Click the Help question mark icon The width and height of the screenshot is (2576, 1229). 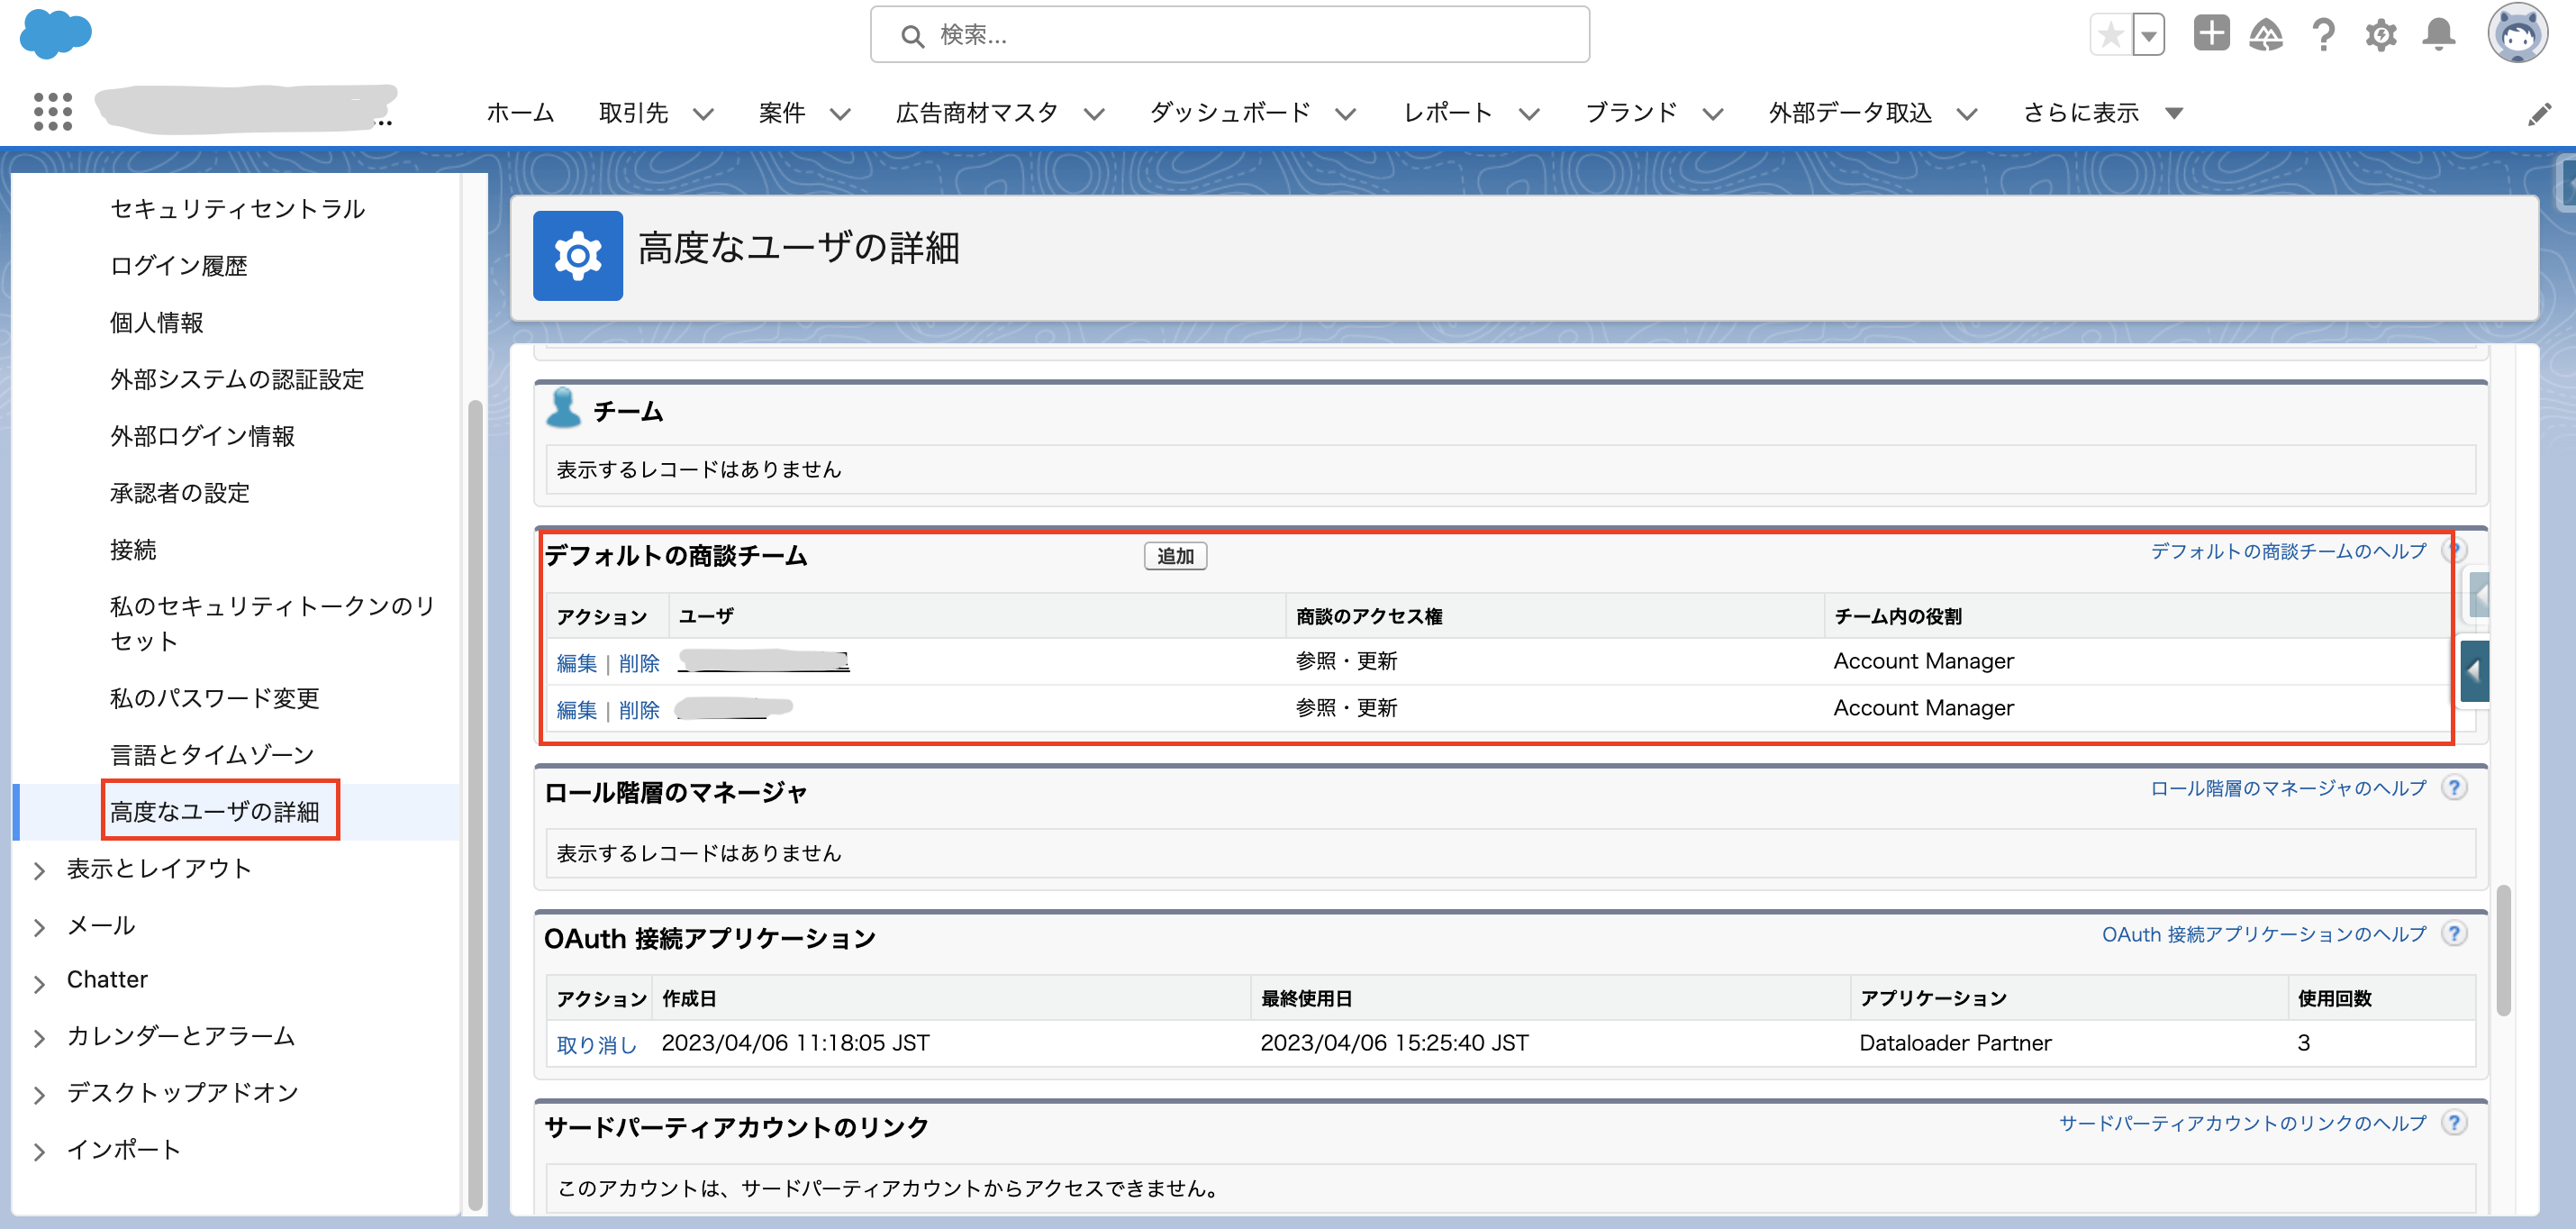coord(2322,35)
